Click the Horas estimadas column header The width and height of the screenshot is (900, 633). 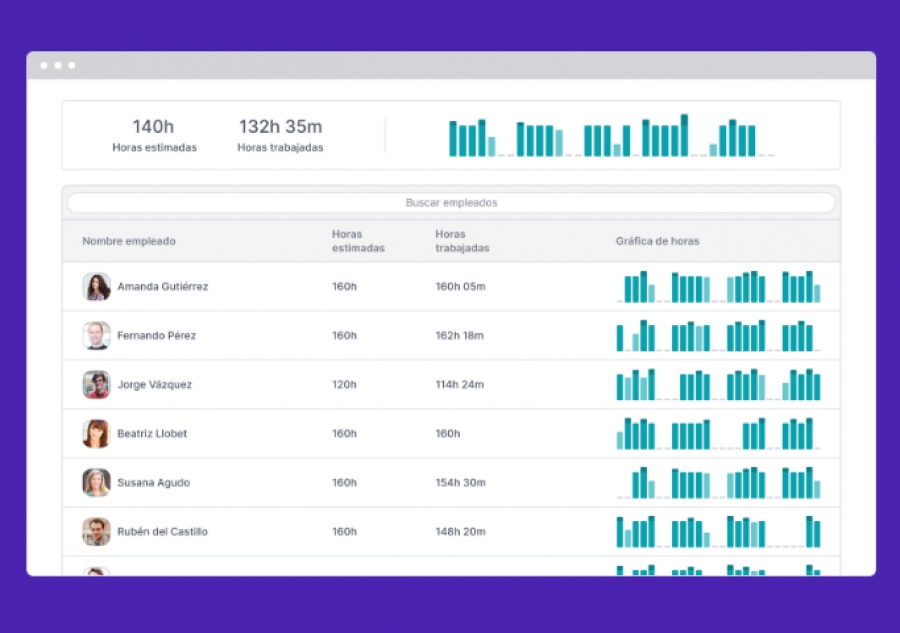click(x=358, y=241)
